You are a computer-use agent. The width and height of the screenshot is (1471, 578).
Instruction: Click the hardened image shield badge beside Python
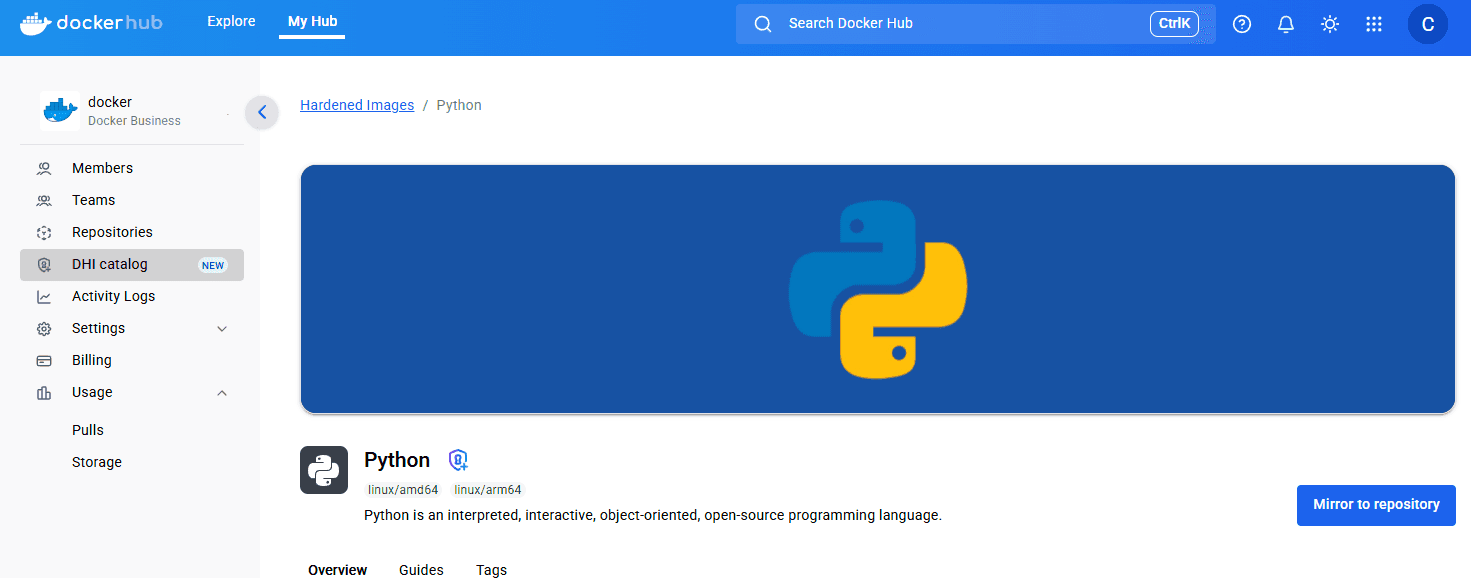[458, 460]
